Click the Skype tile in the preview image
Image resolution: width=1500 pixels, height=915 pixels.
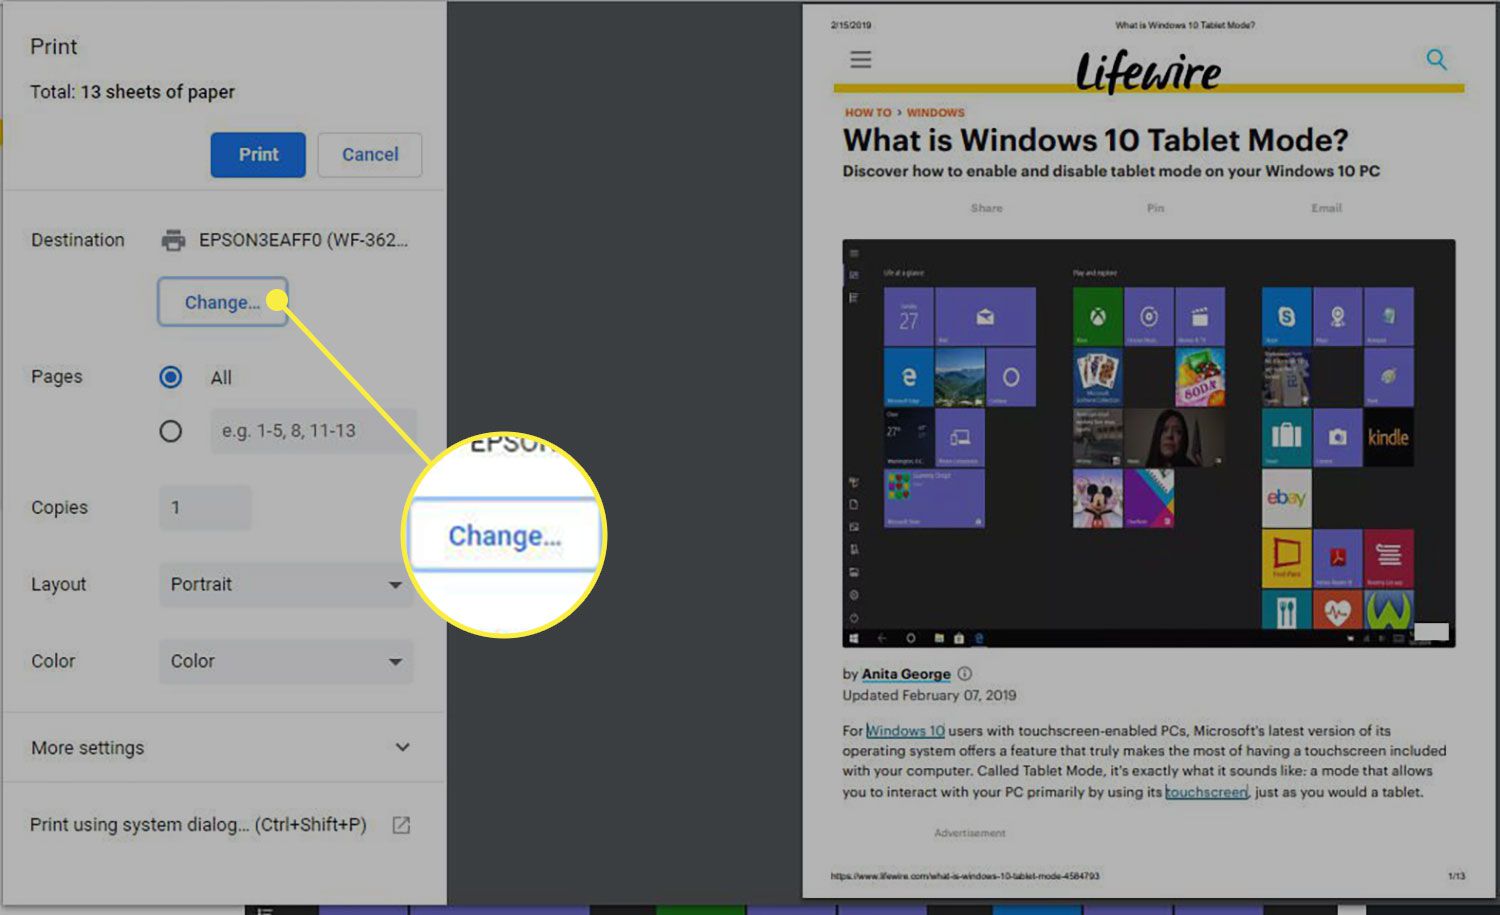coord(1286,316)
